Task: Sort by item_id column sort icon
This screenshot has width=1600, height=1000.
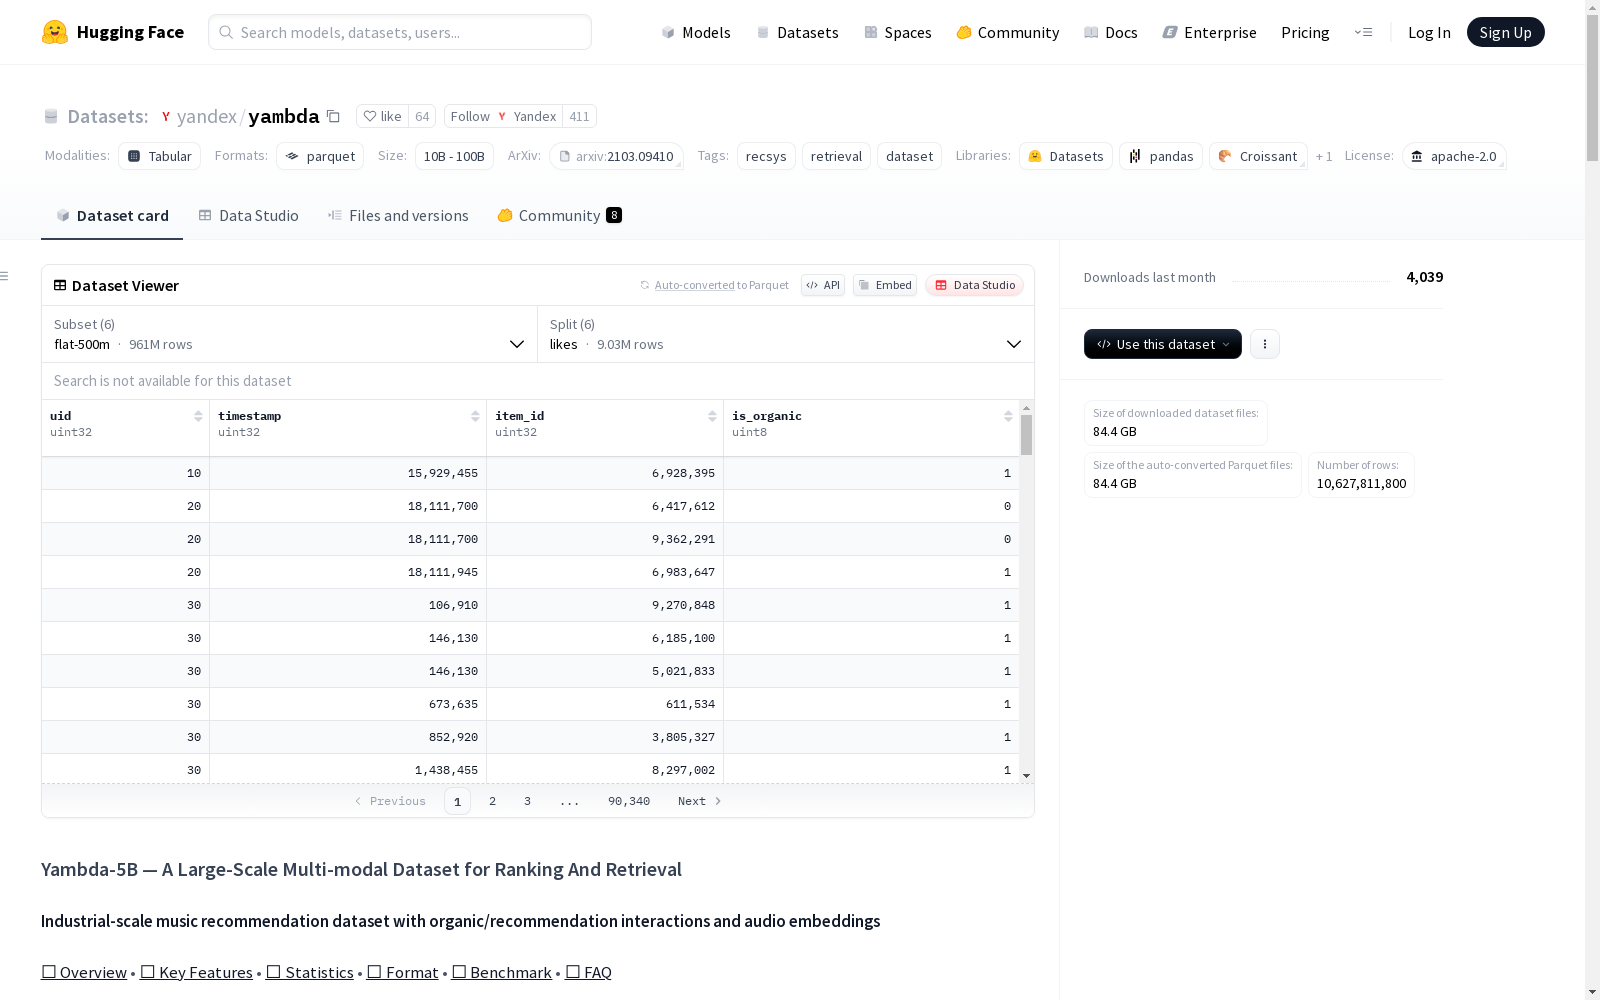Action: 712,416
